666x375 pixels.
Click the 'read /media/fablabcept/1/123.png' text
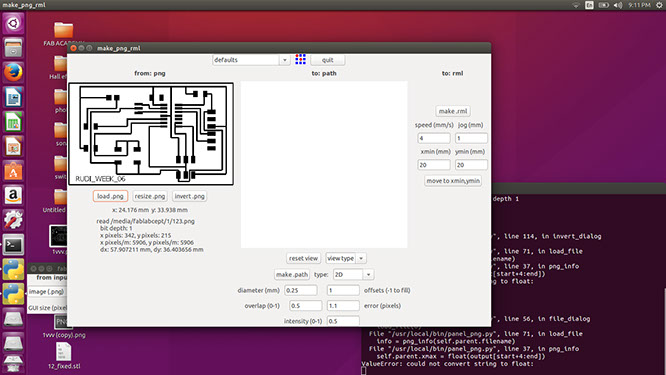coord(145,221)
